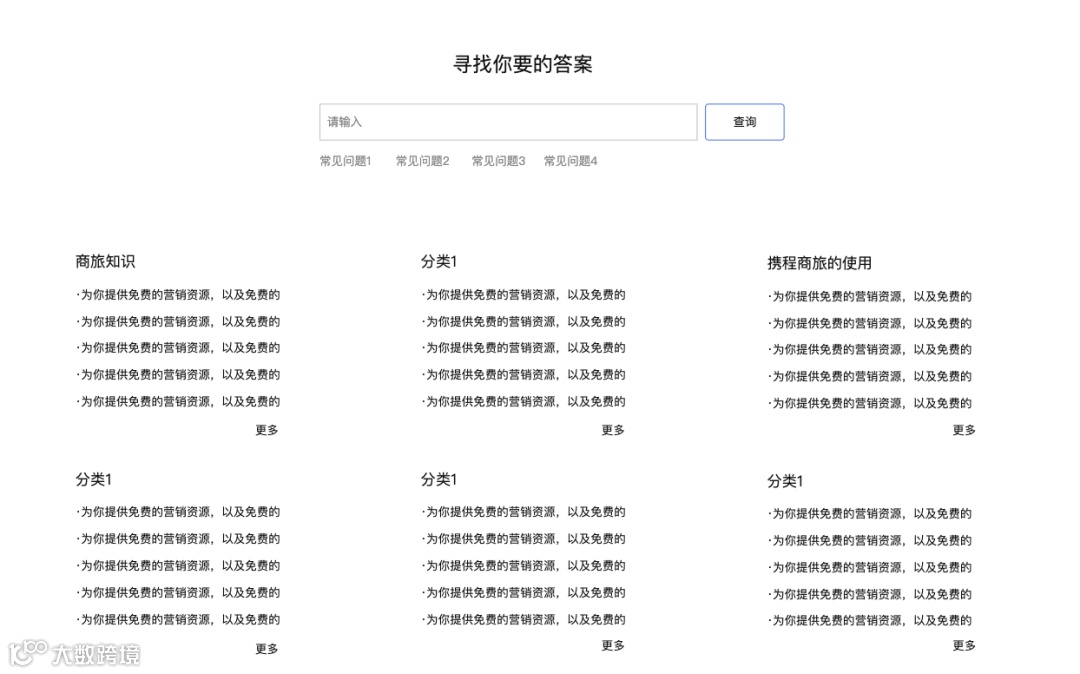
Task: Select the 分类1 heading between 商旅知识 and 携程商旅的使用
Action: pyautogui.click(x=439, y=262)
